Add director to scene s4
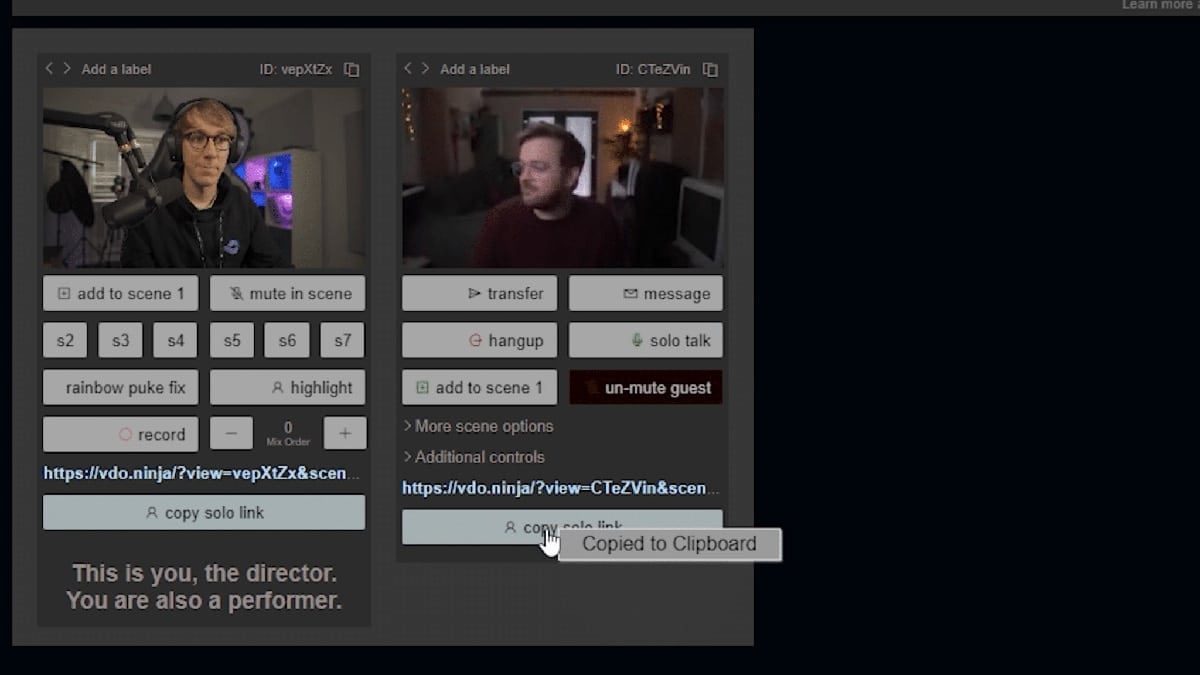 coord(176,340)
